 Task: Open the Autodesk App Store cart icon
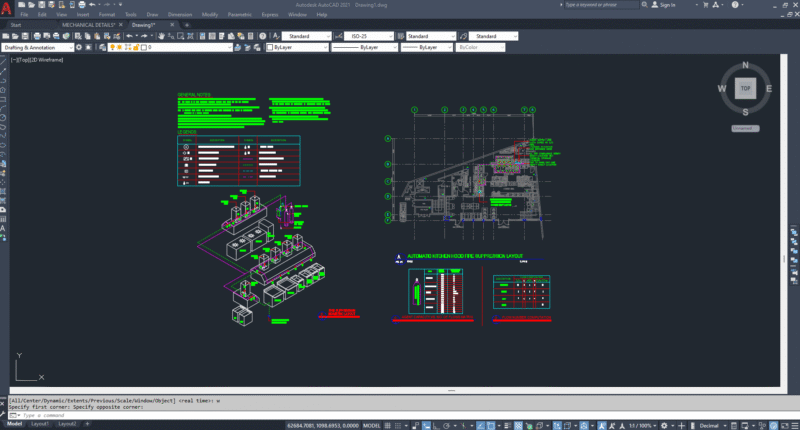coord(706,5)
